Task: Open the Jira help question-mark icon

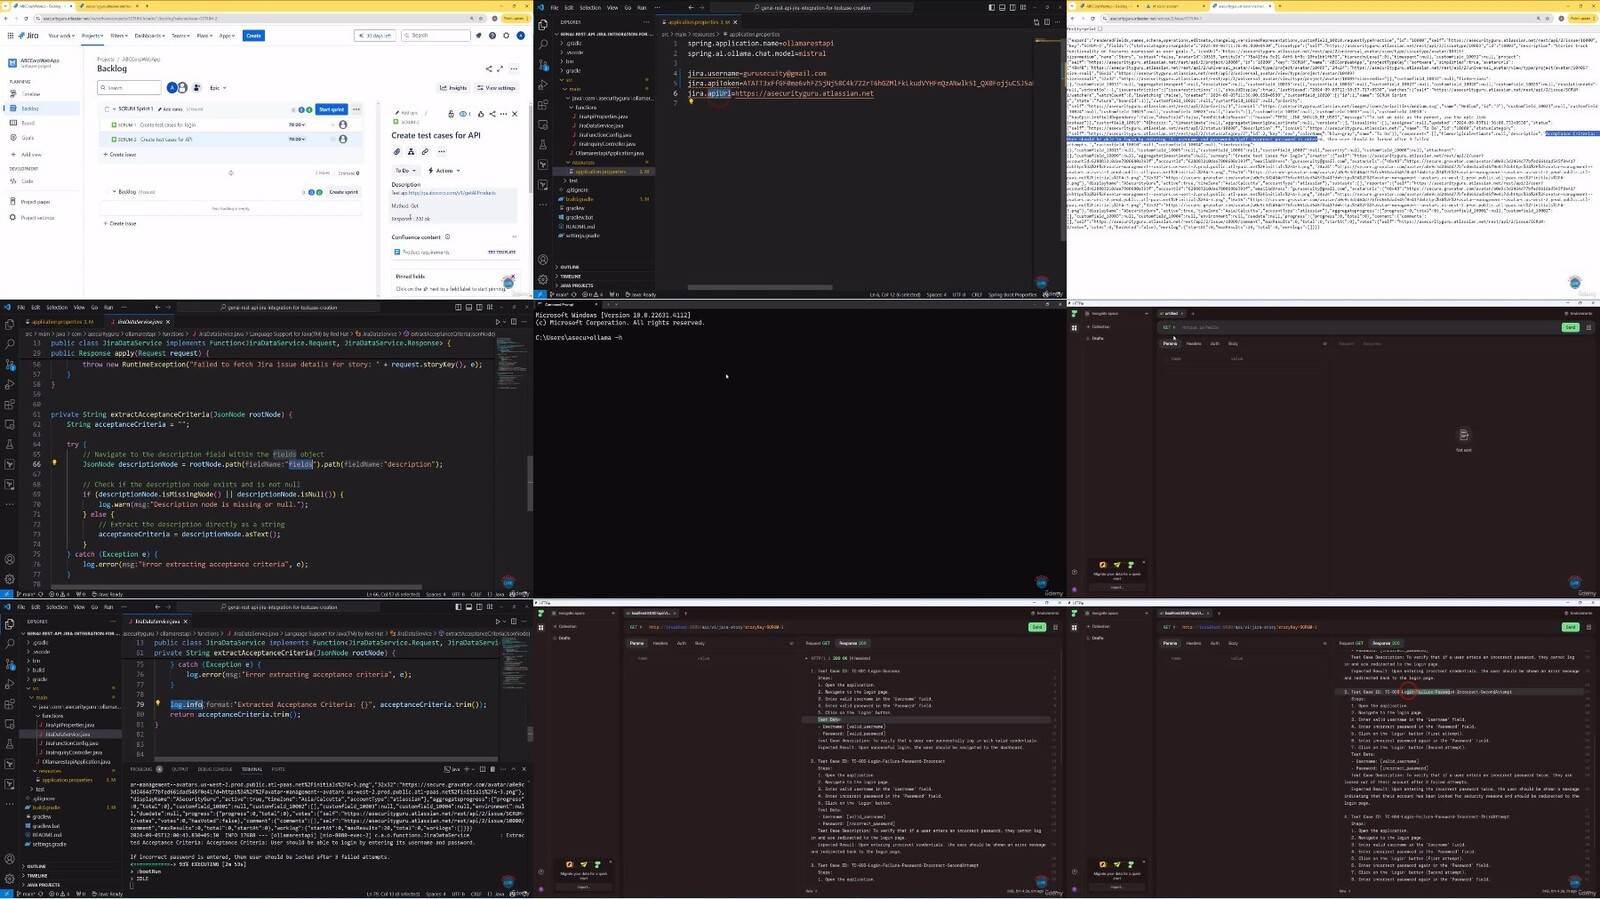Action: point(493,35)
